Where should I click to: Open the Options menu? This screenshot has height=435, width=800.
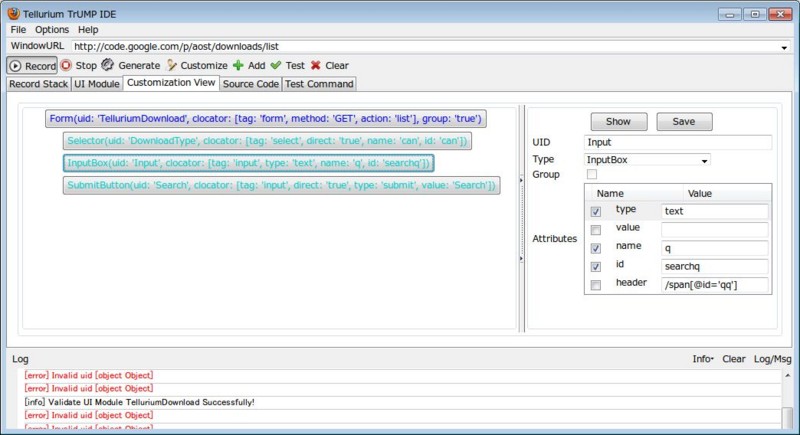(x=52, y=30)
